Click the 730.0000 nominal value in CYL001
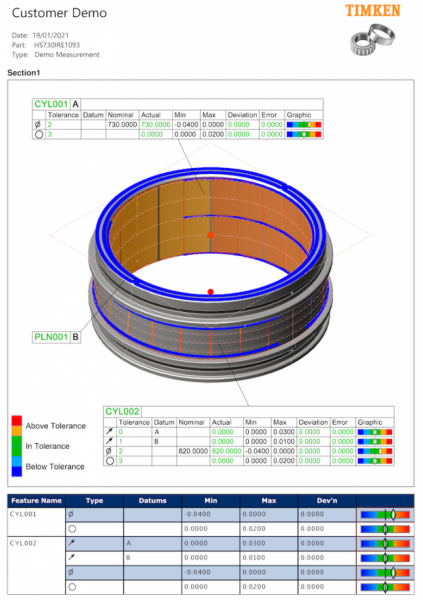This screenshot has height=600, width=423. coord(122,124)
